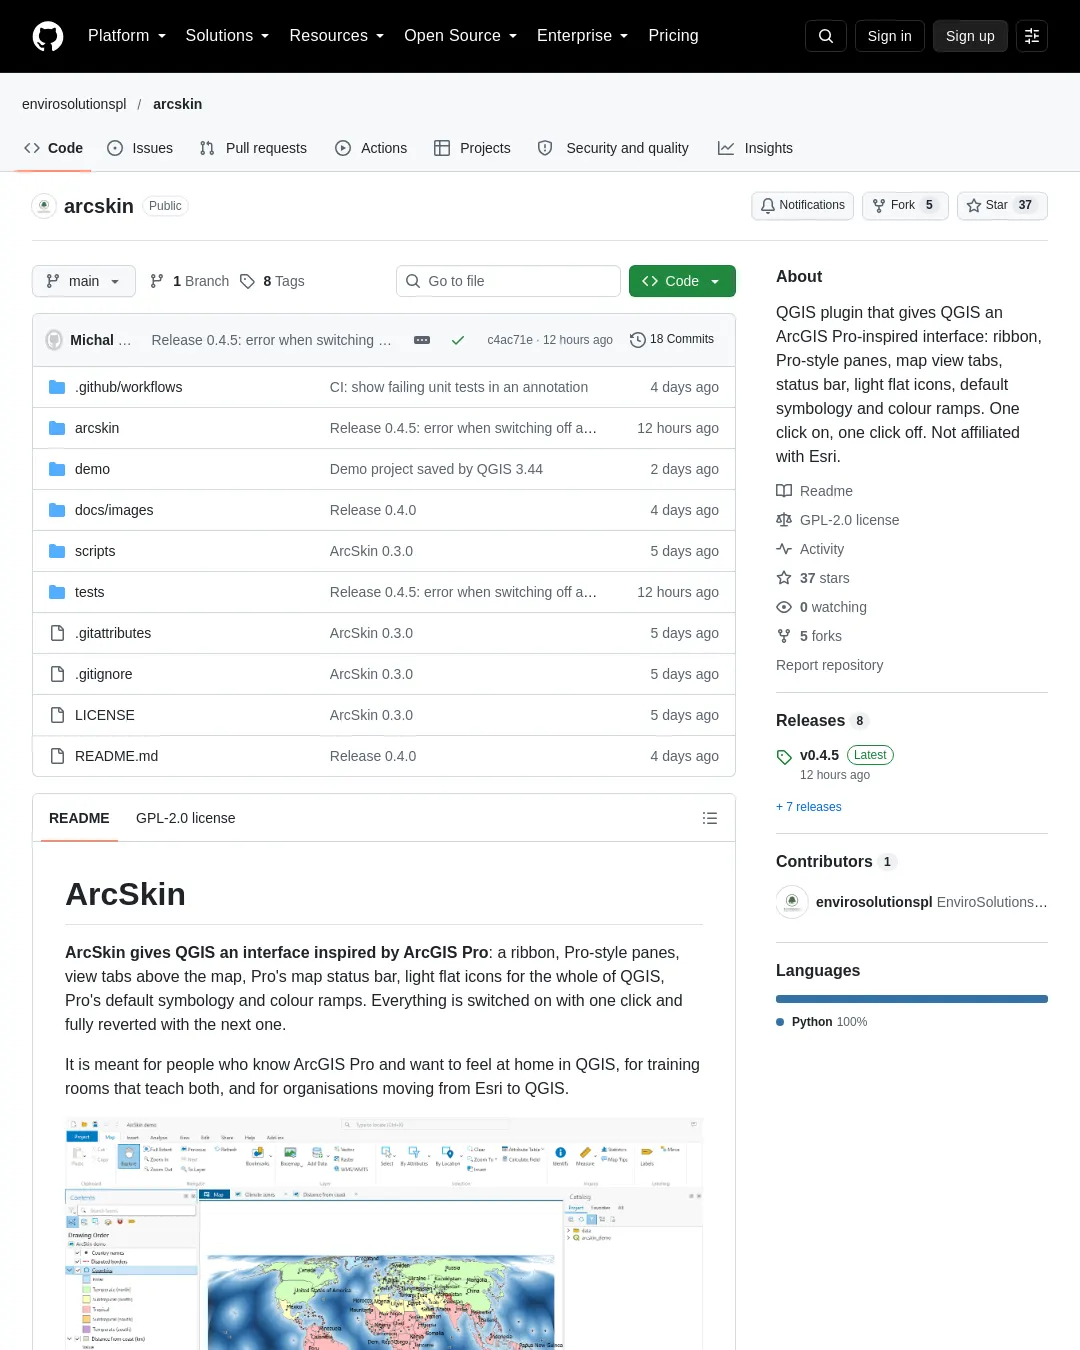Open the green Code dropdown button
This screenshot has width=1080, height=1350.
pos(682,281)
